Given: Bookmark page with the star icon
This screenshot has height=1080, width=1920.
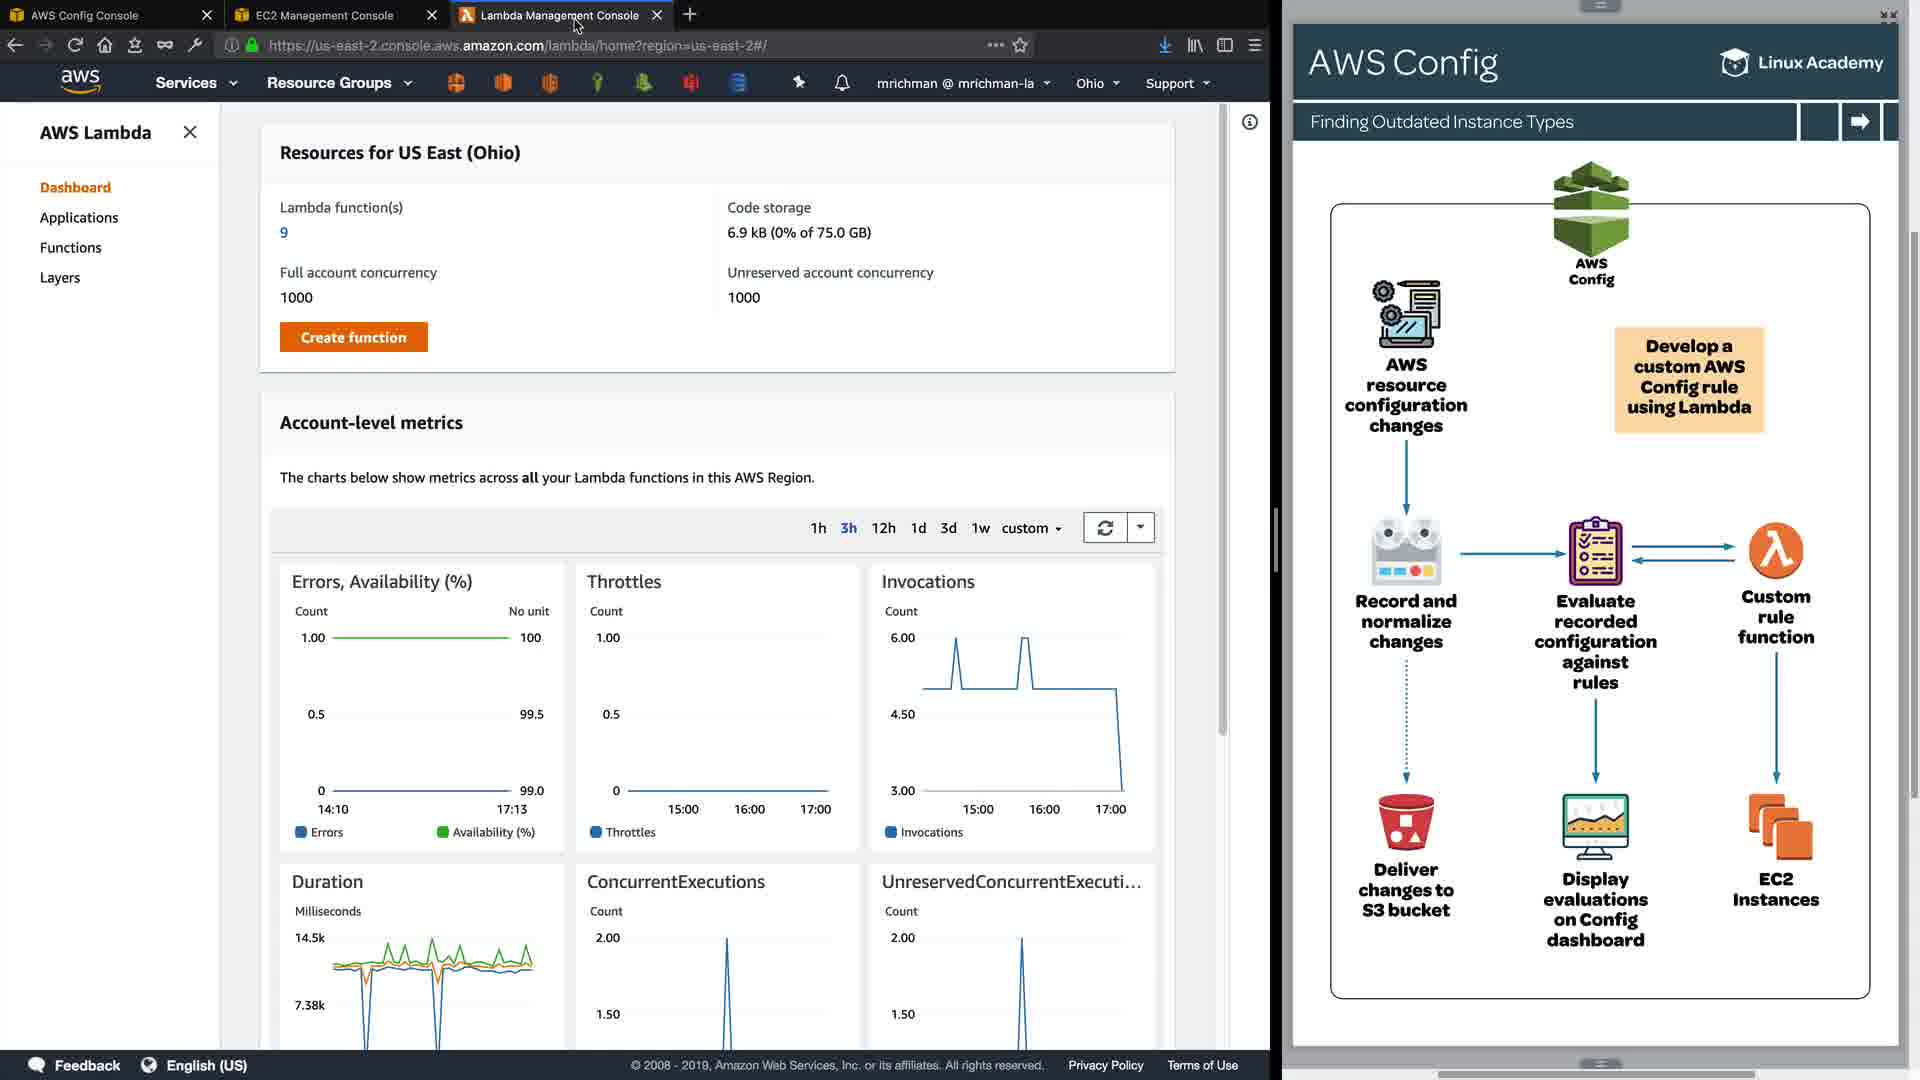Looking at the screenshot, I should [1020, 45].
